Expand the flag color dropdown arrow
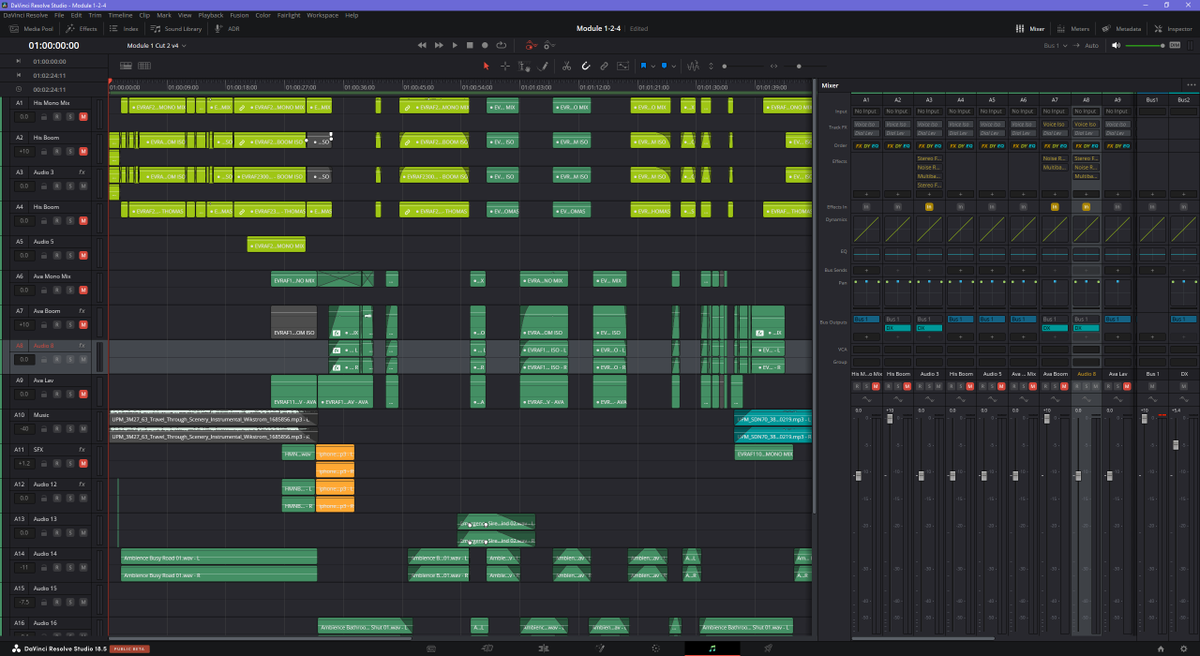This screenshot has width=1200, height=656. coord(652,66)
